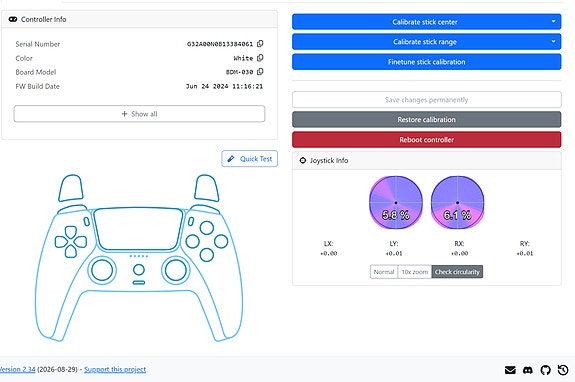Toggle the Check circularity mode
Screen dimensions: 575x382
click(457, 272)
